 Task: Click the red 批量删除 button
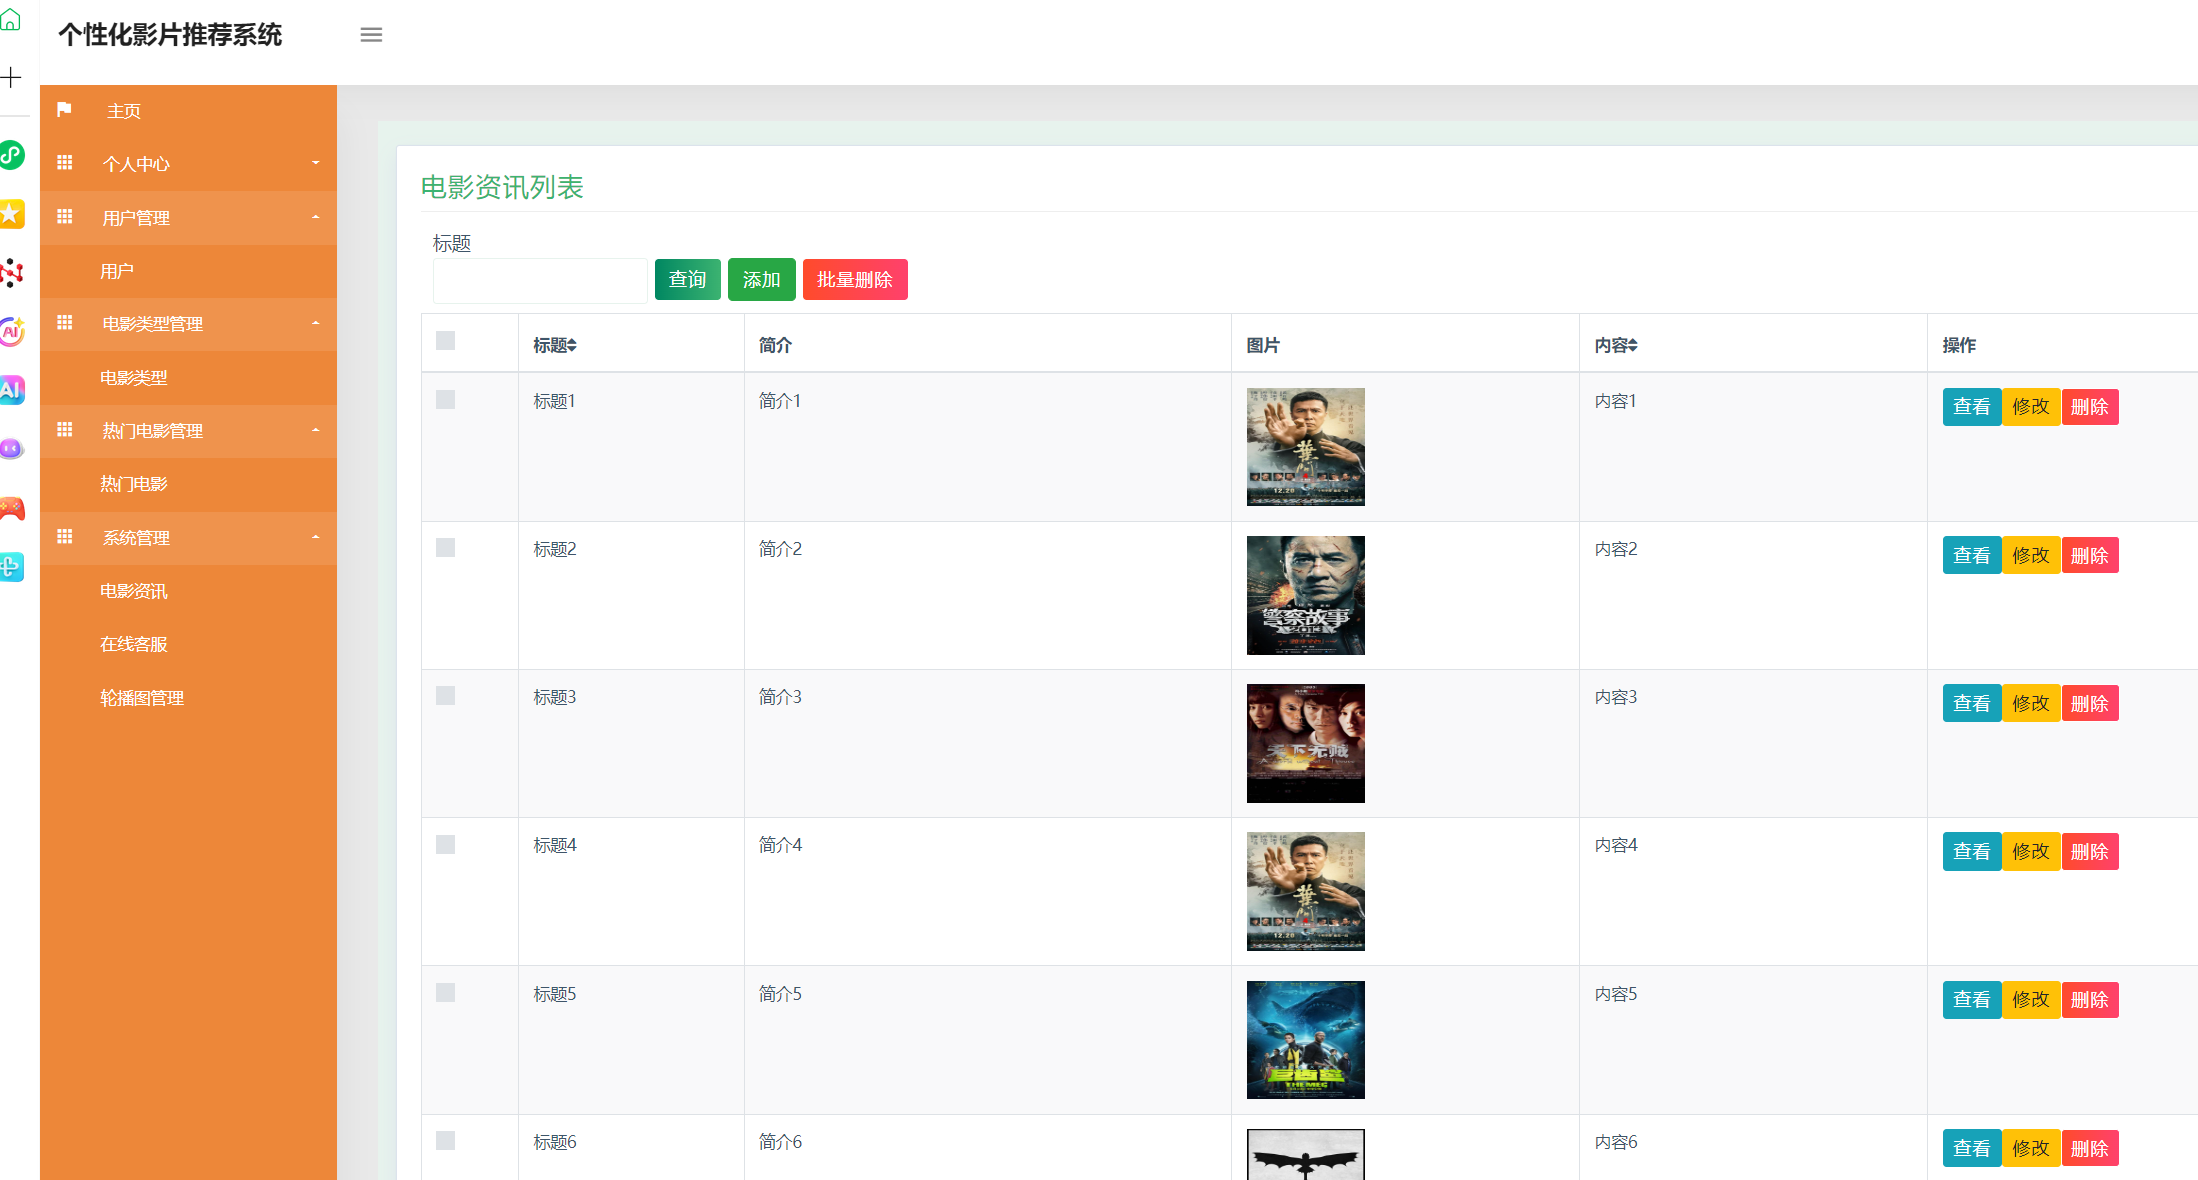click(x=854, y=280)
